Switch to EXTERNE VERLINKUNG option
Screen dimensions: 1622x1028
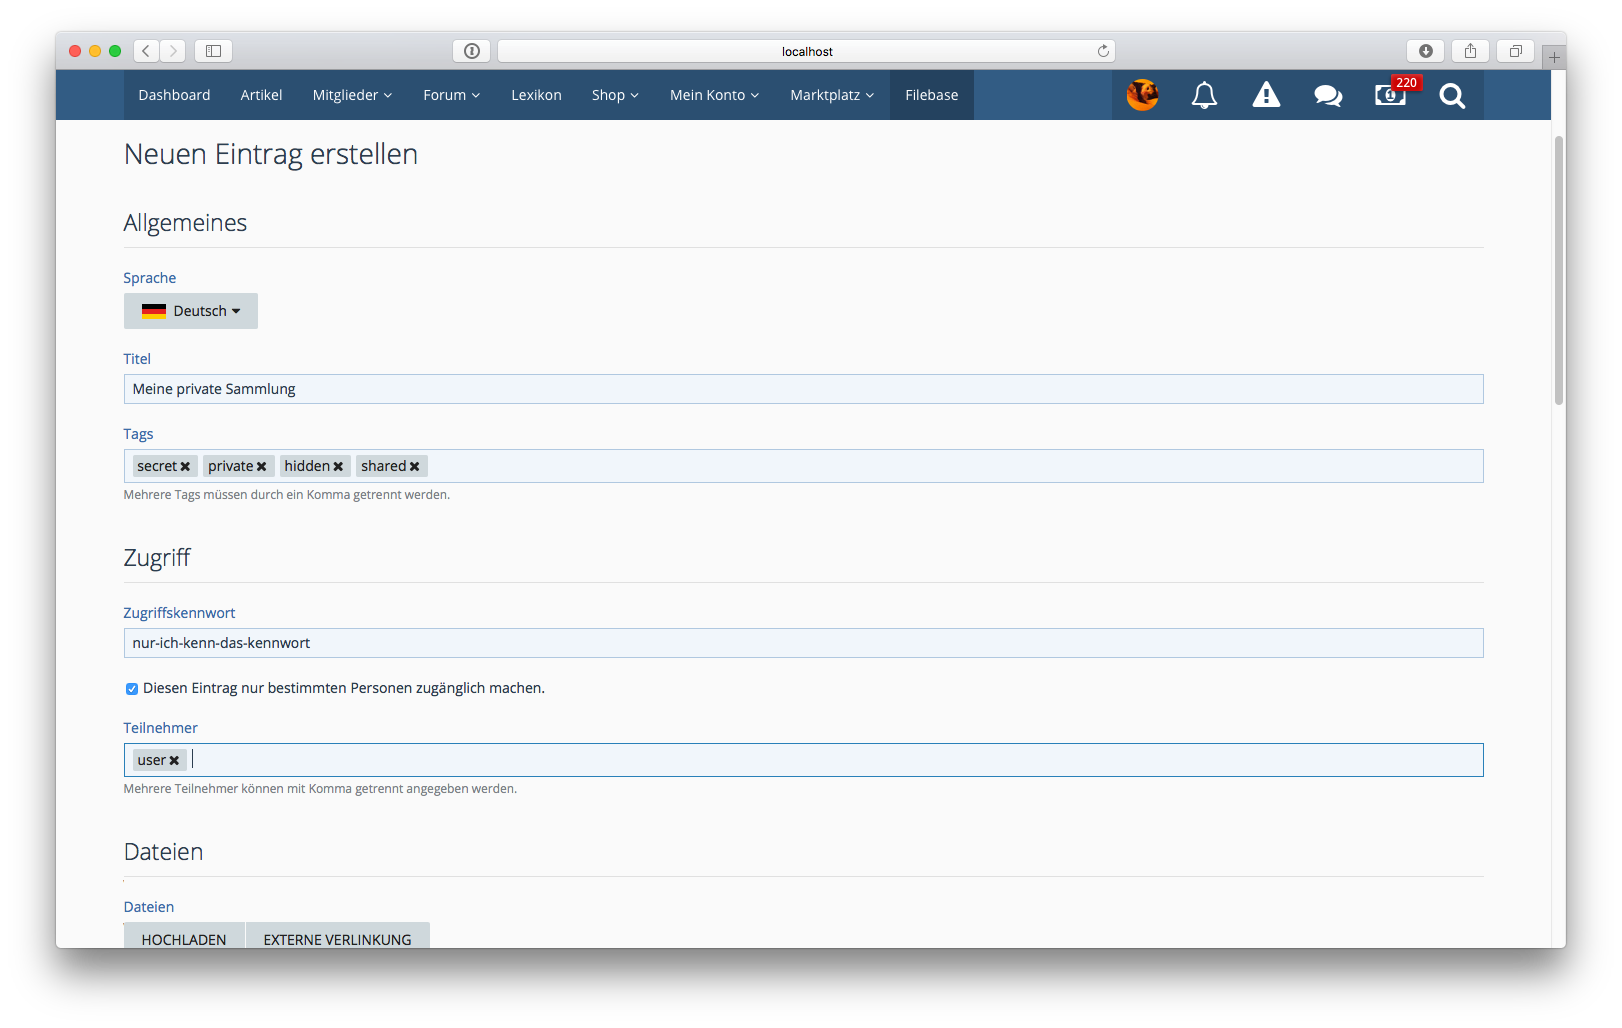pos(337,938)
